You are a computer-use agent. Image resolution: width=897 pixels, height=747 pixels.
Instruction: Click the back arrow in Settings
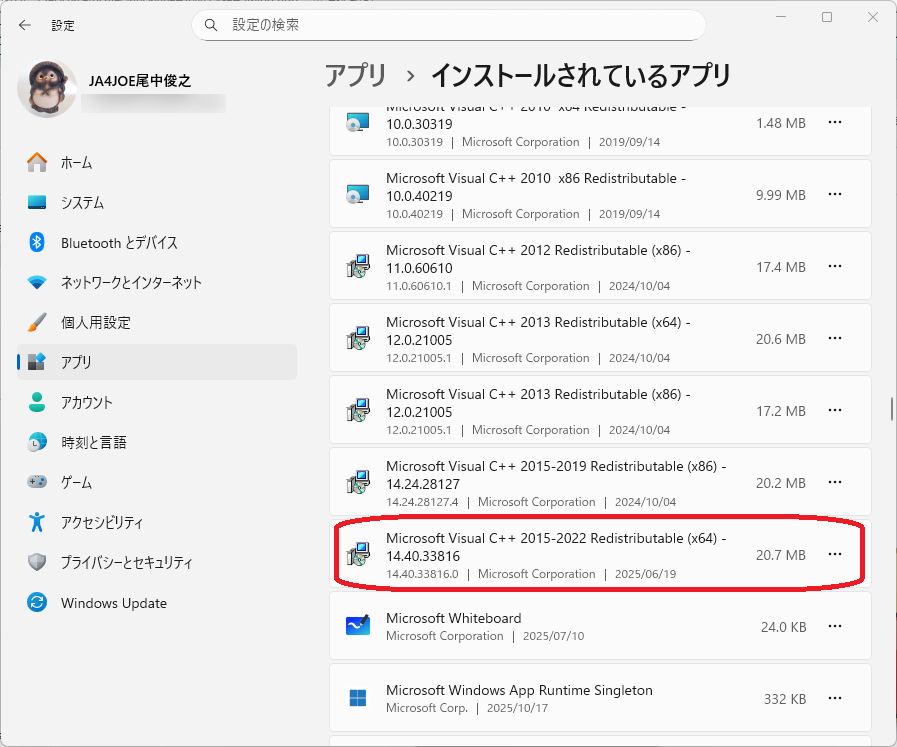(25, 25)
